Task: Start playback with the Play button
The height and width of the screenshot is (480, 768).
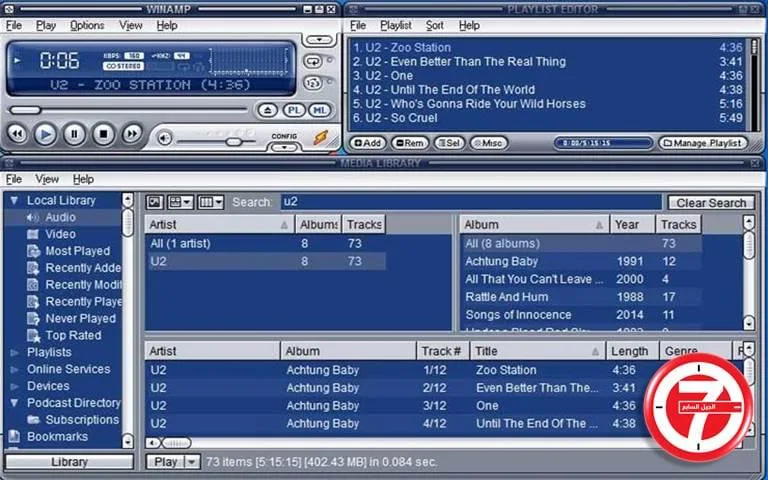Action: [45, 134]
